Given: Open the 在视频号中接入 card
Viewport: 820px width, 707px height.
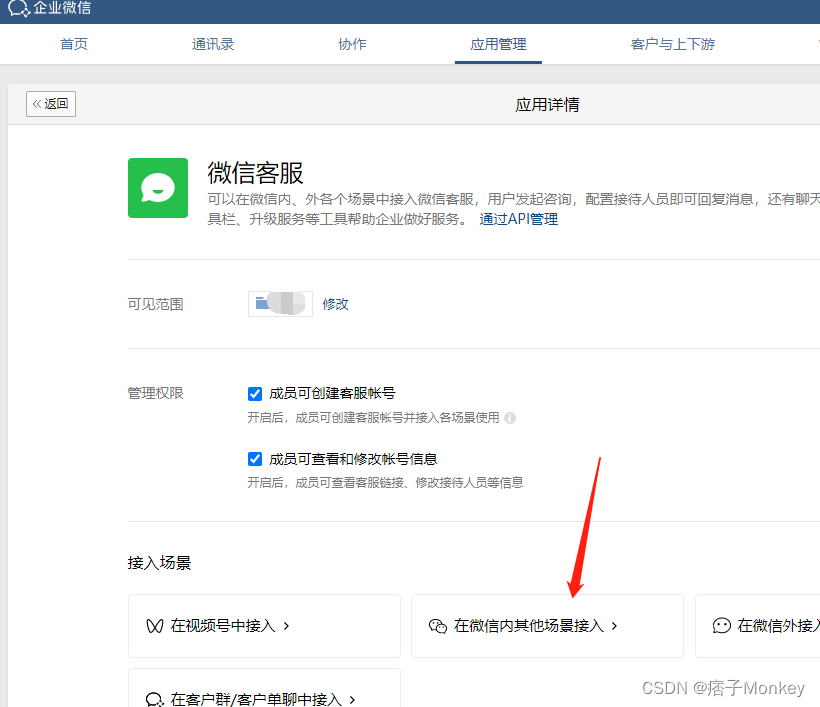Looking at the screenshot, I should (264, 626).
